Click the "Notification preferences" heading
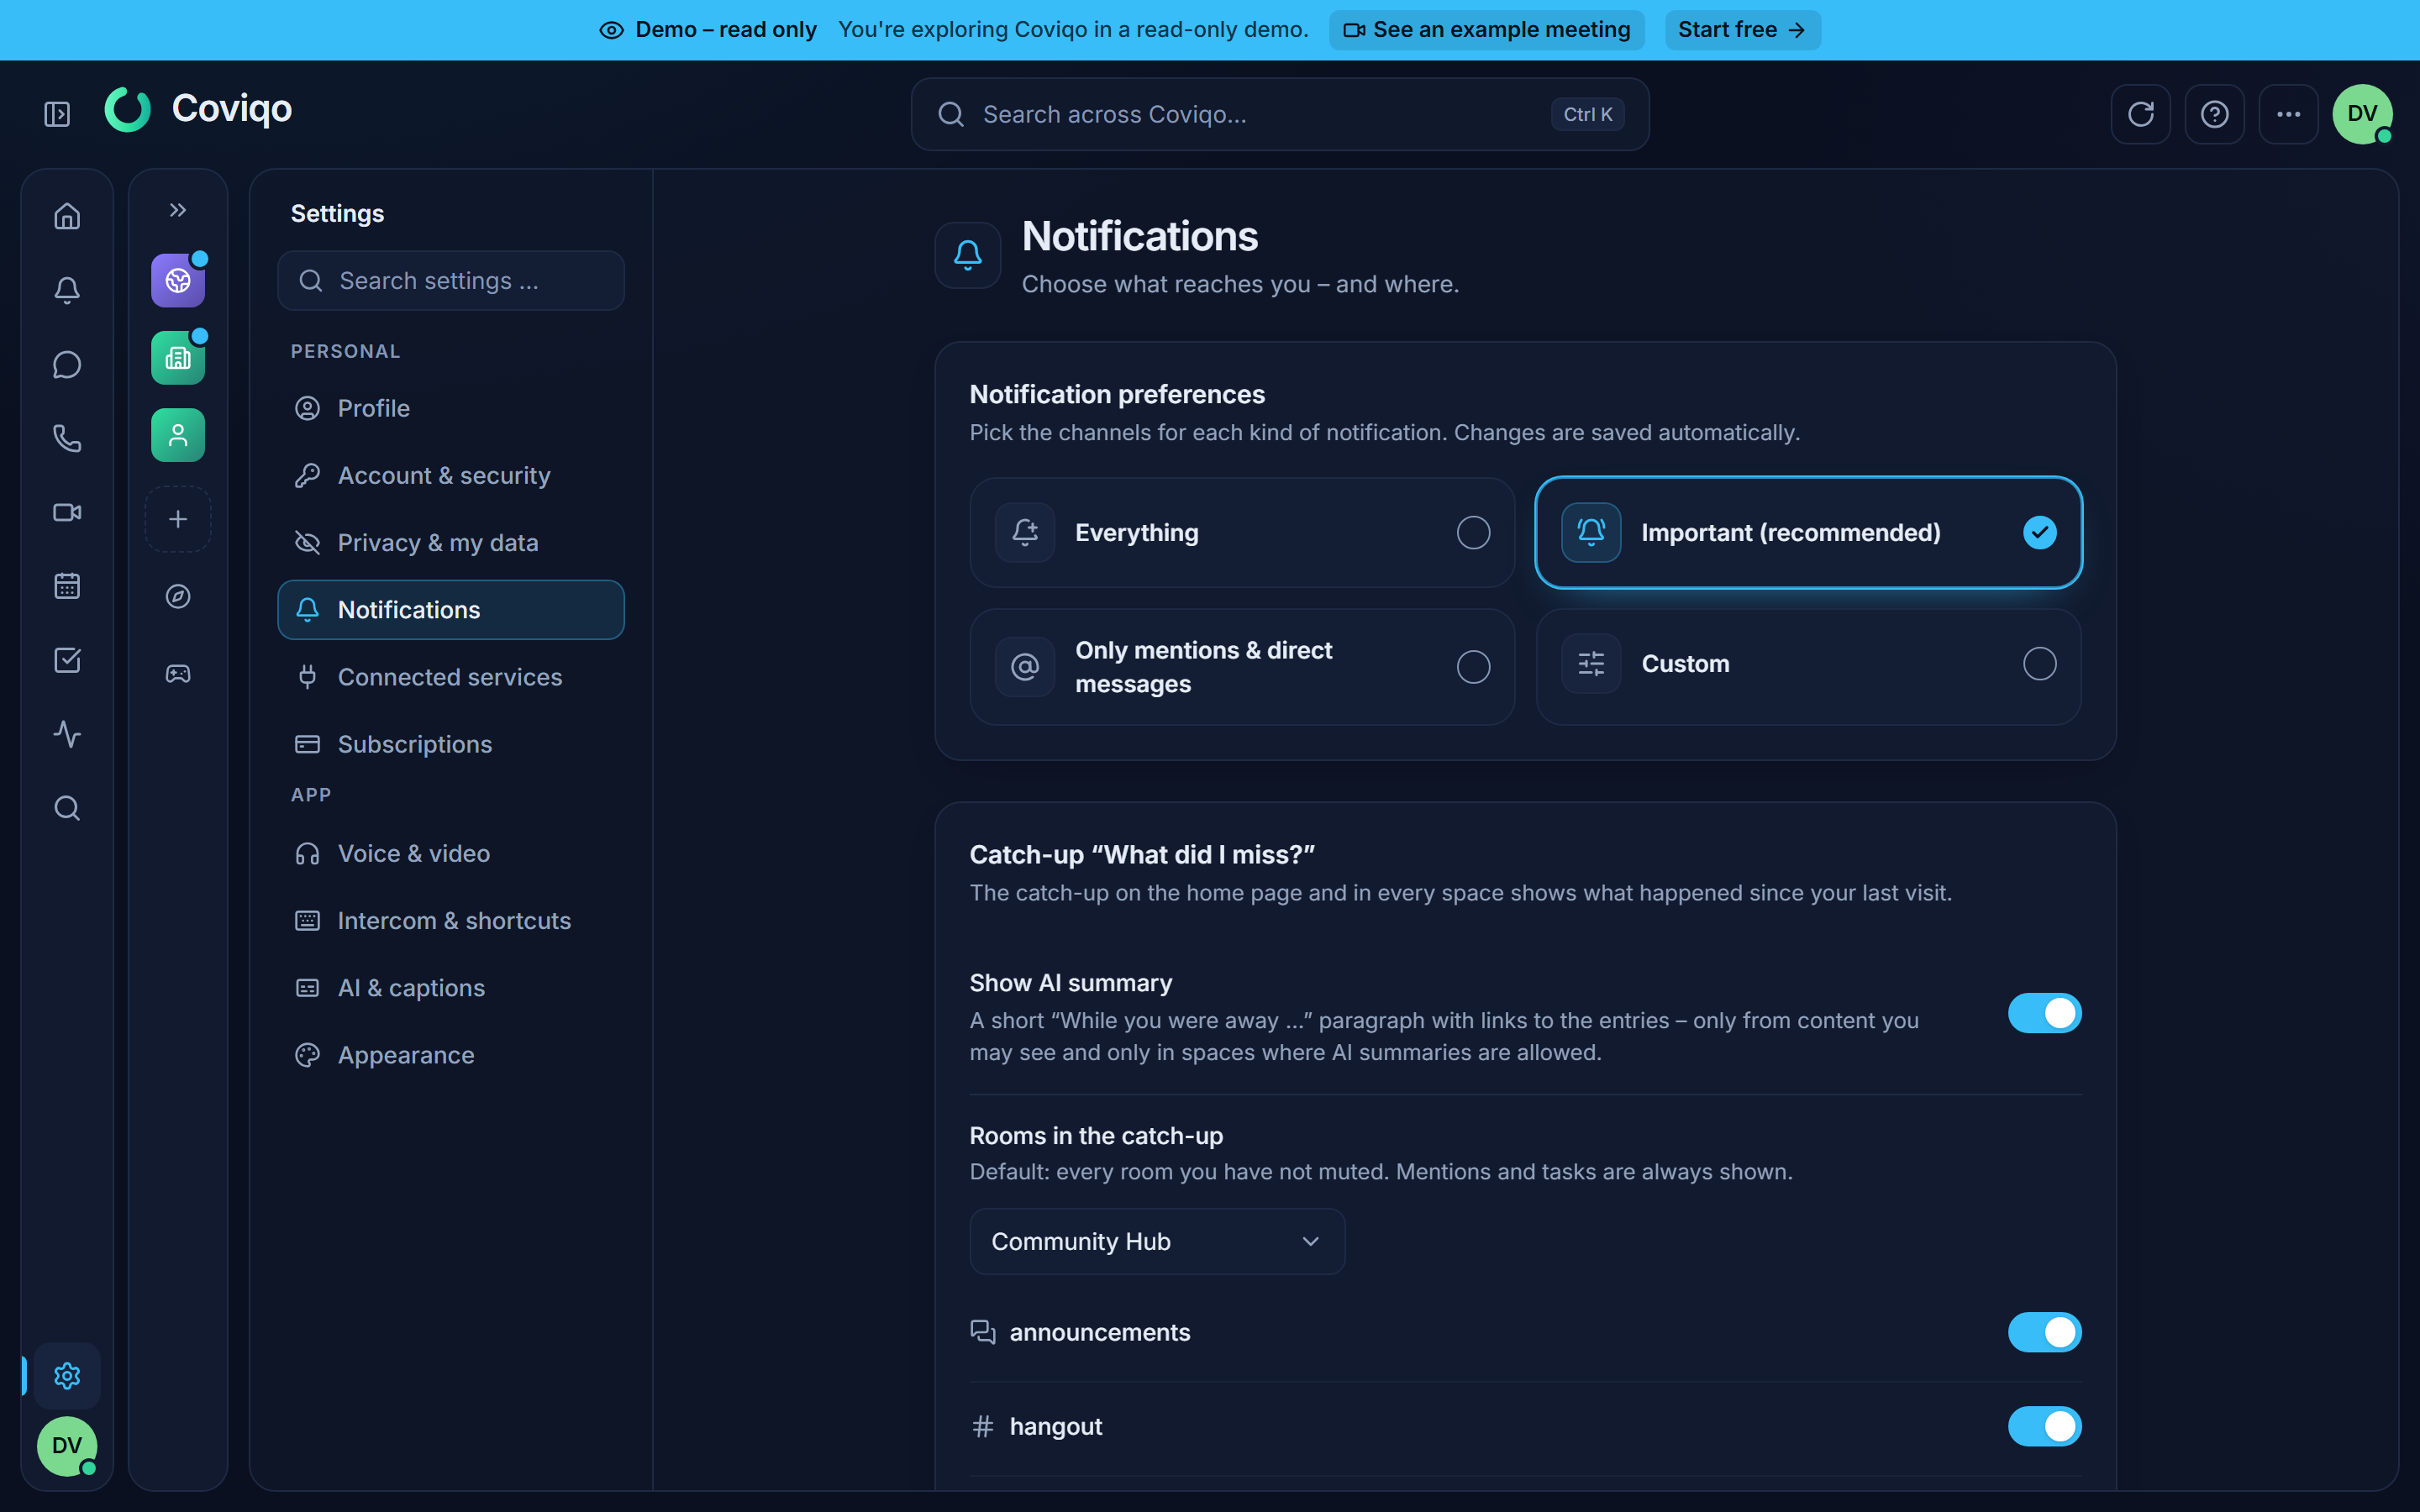2420x1512 pixels. point(1117,394)
